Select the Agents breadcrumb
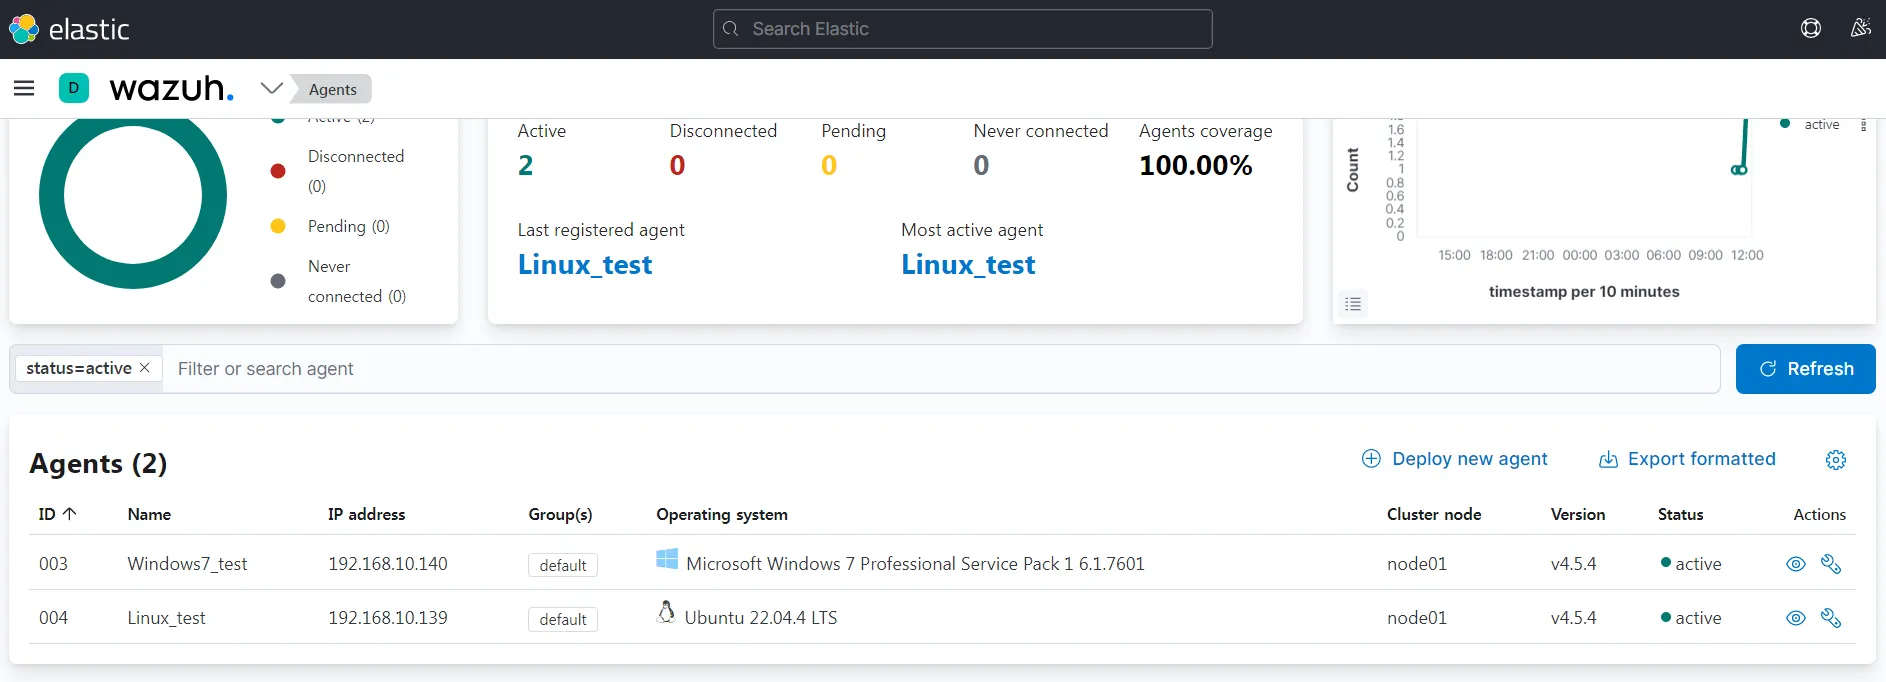This screenshot has width=1886, height=682. point(332,90)
